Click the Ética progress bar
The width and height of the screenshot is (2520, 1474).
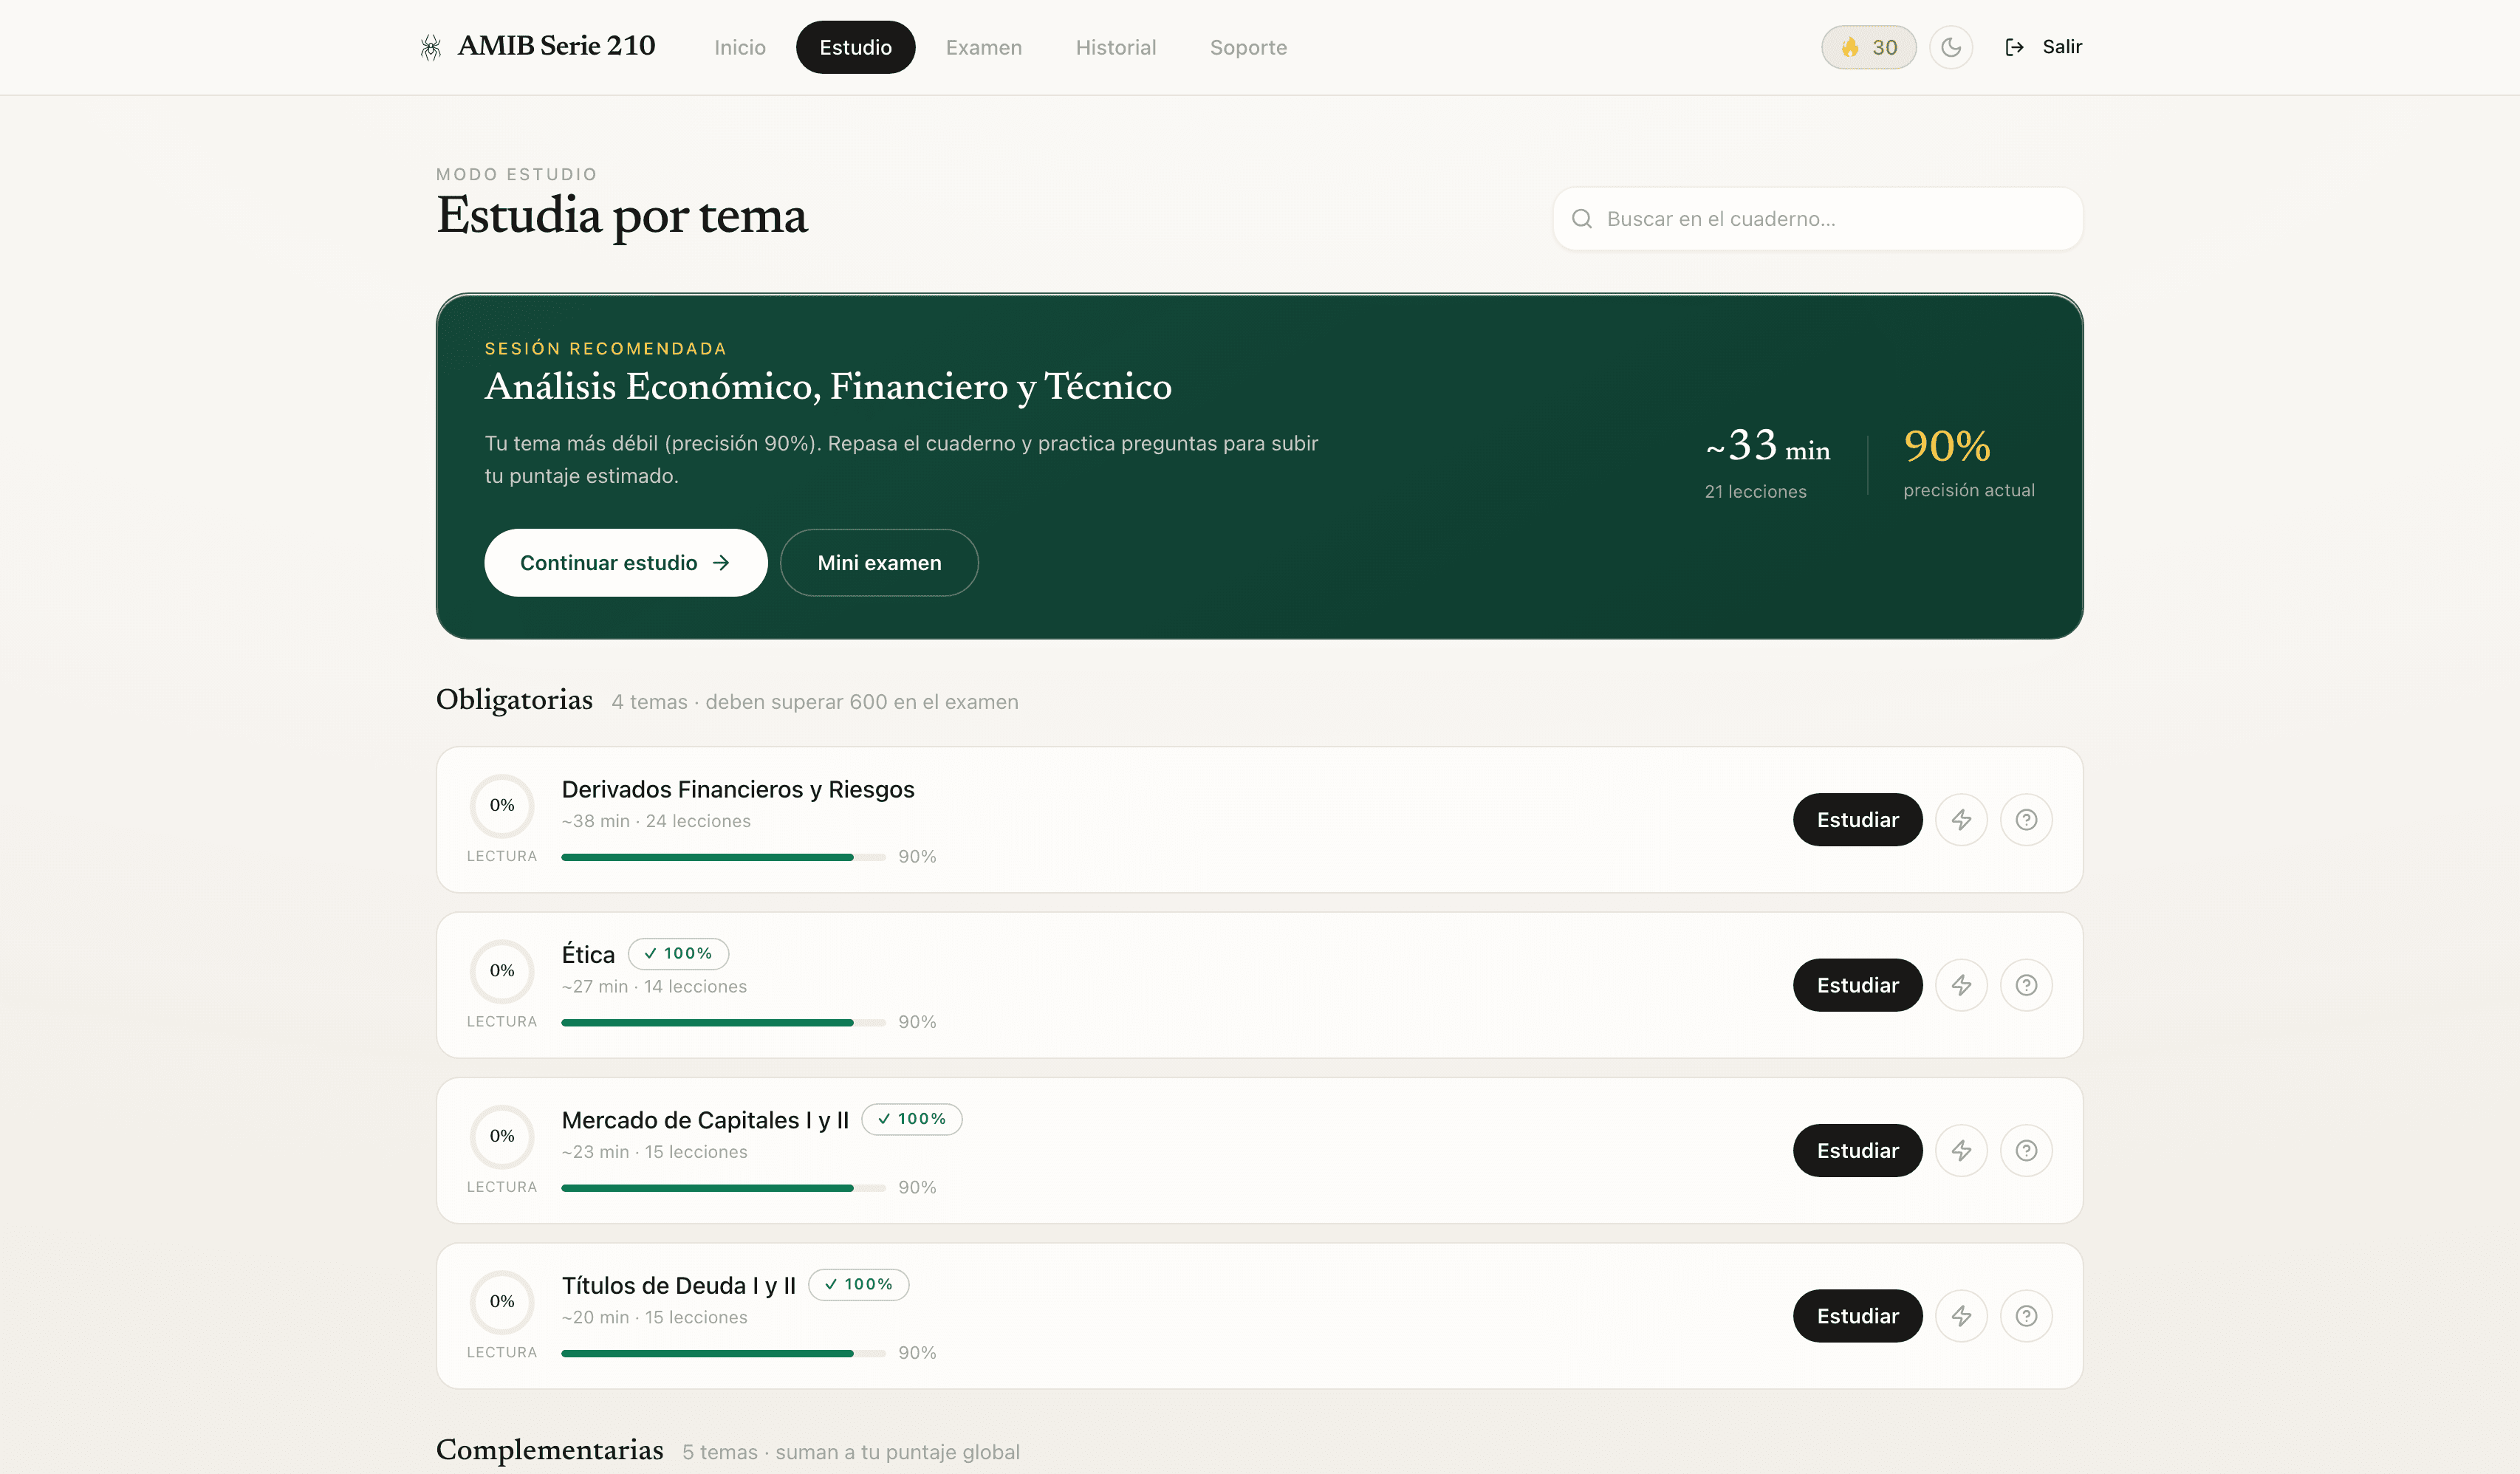(x=723, y=1022)
